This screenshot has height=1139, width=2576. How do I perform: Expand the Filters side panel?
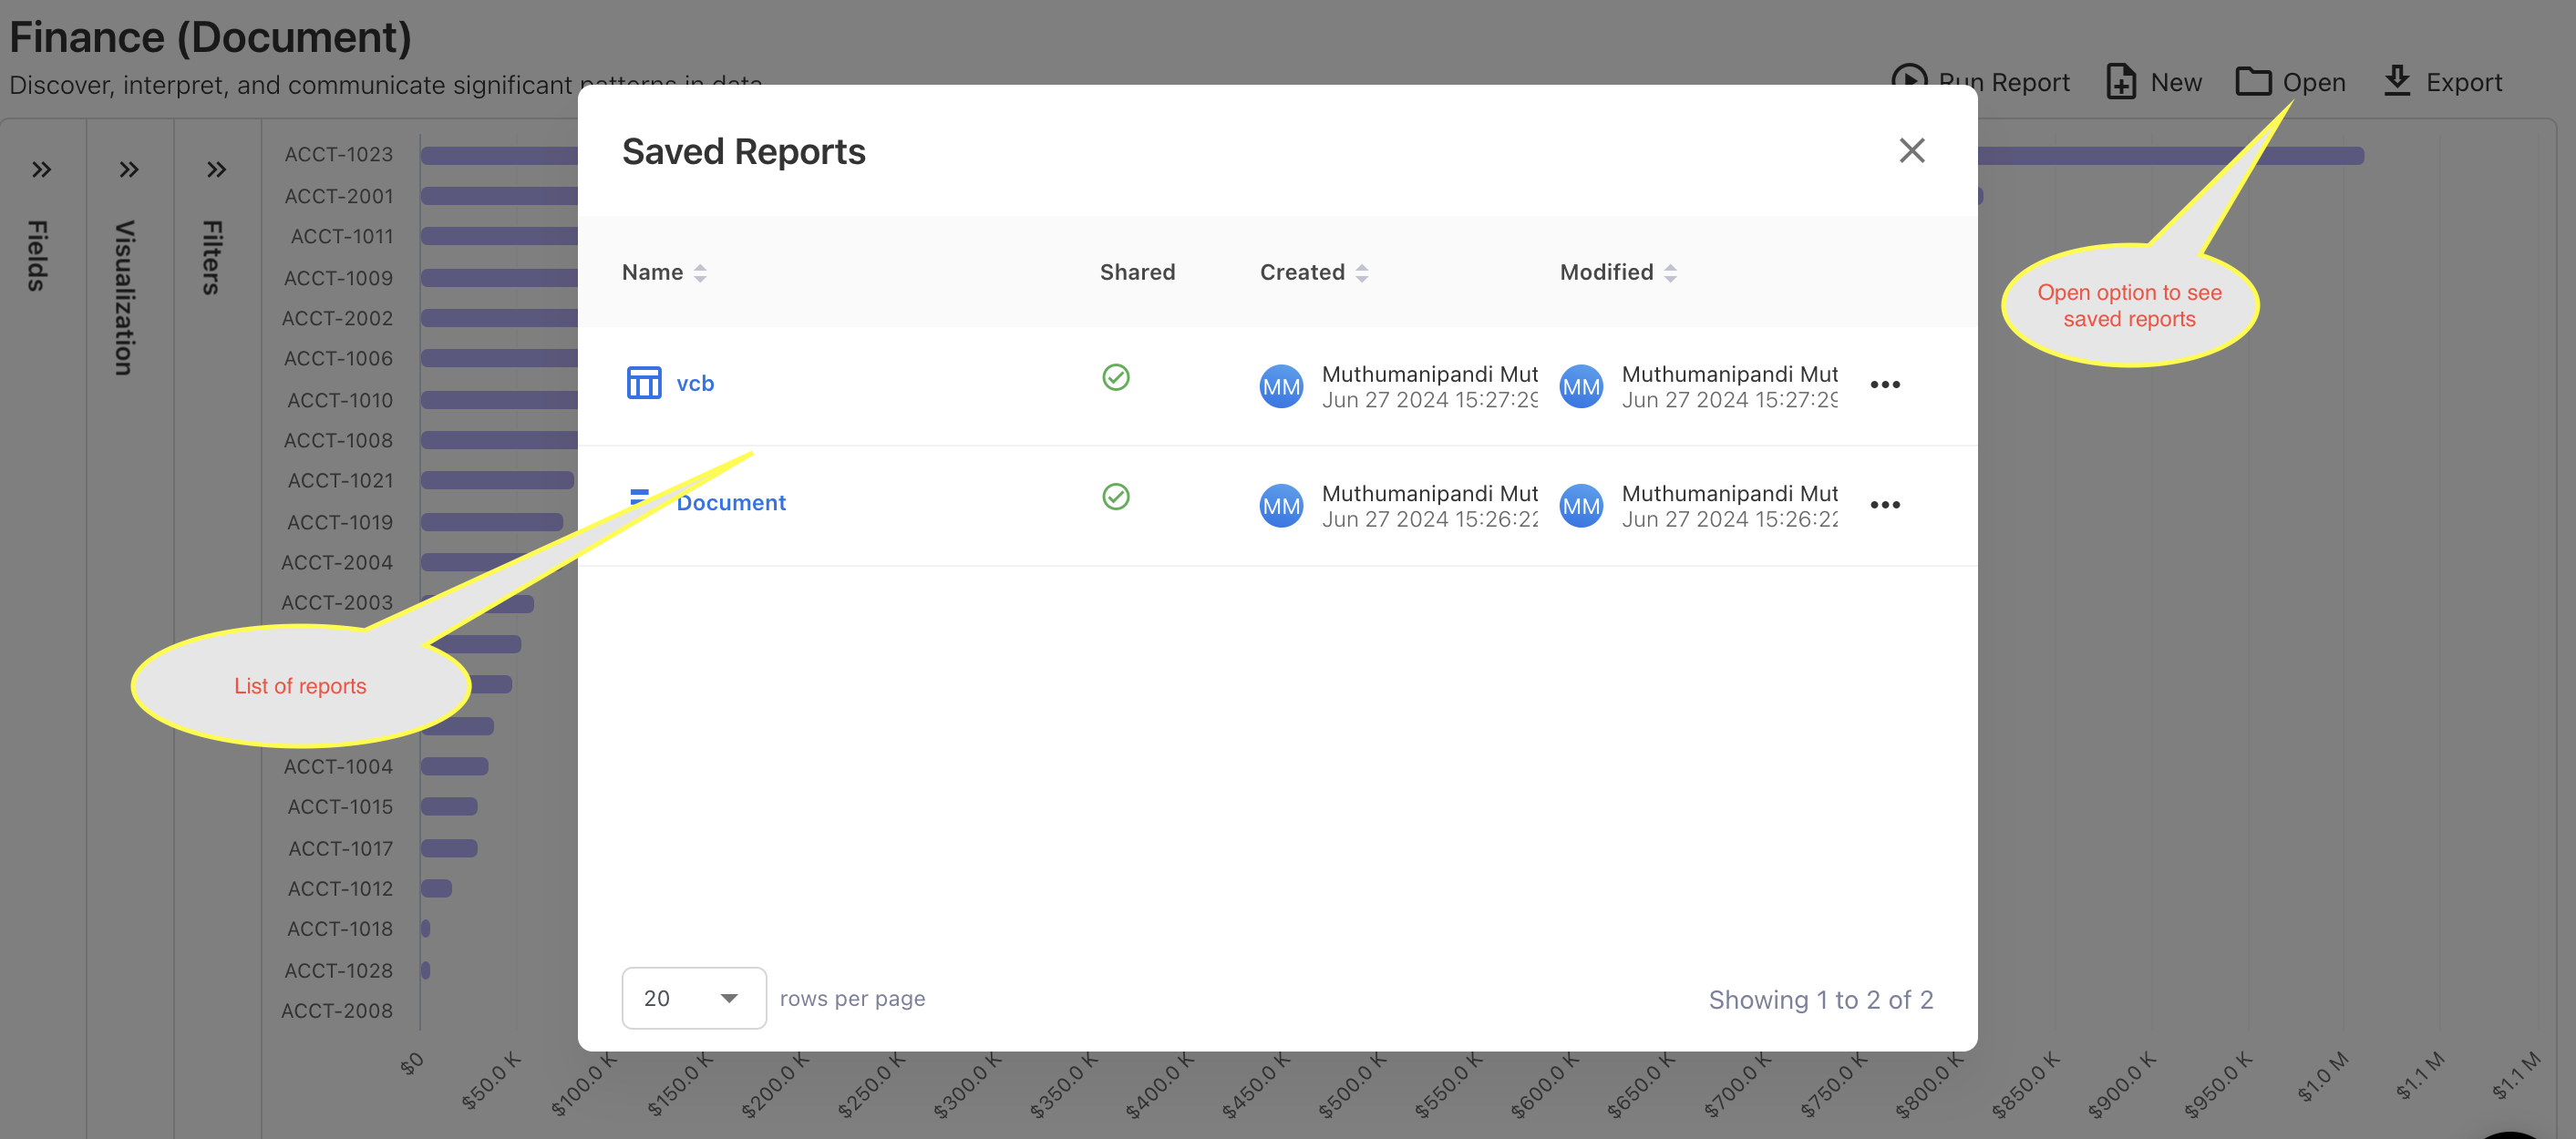[216, 169]
